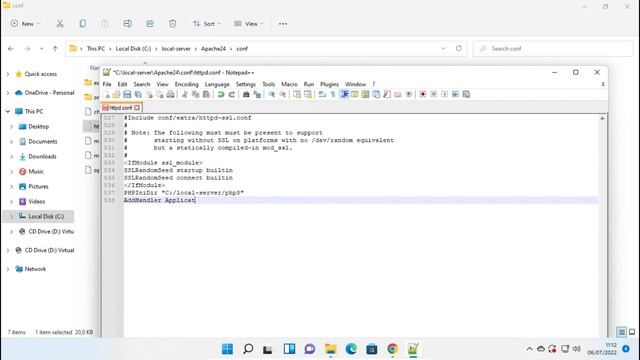
Task: Toggle Synchronize Horizontal Scrolling icon
Action: pos(308,95)
